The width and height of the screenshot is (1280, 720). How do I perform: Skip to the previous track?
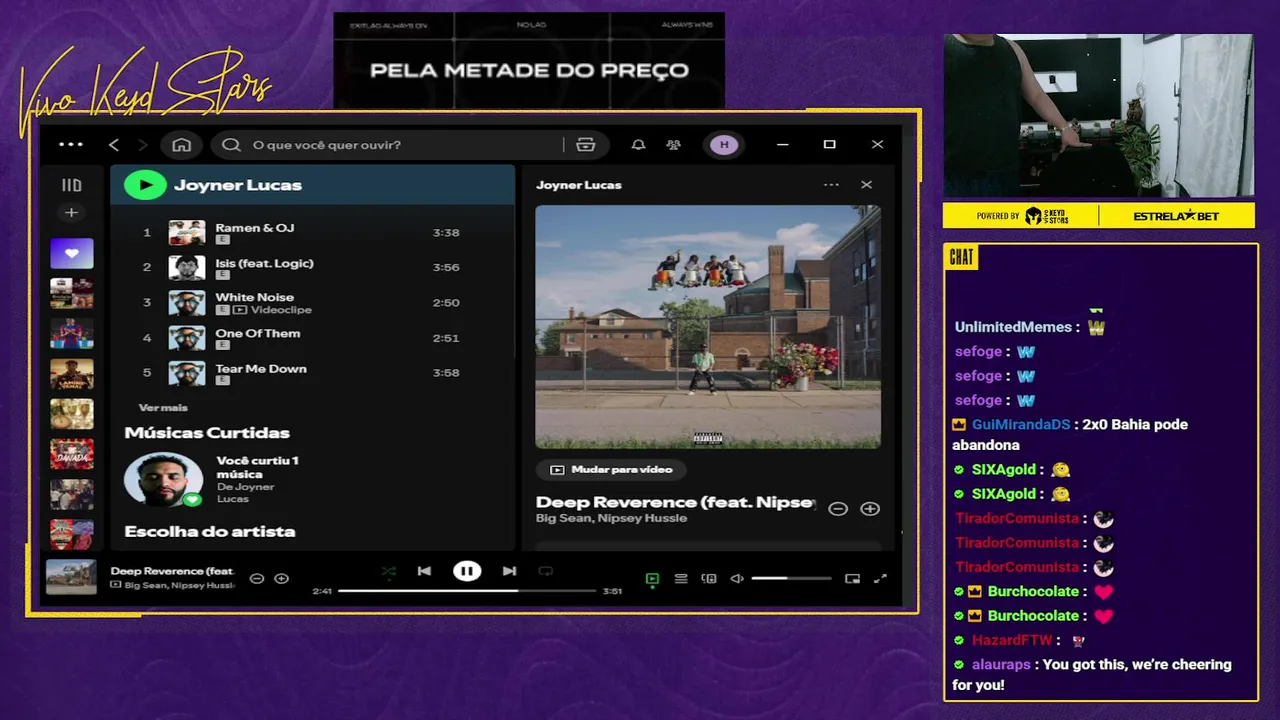click(424, 571)
